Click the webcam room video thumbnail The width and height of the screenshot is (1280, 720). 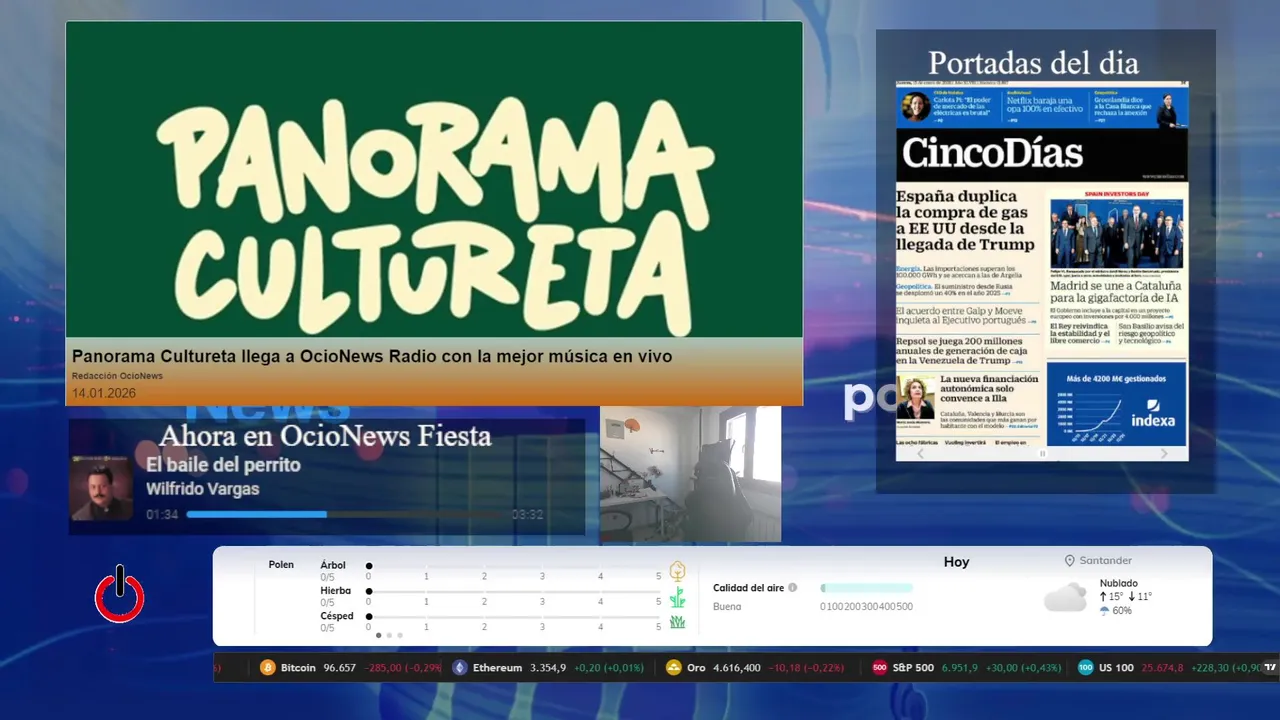pyautogui.click(x=690, y=474)
